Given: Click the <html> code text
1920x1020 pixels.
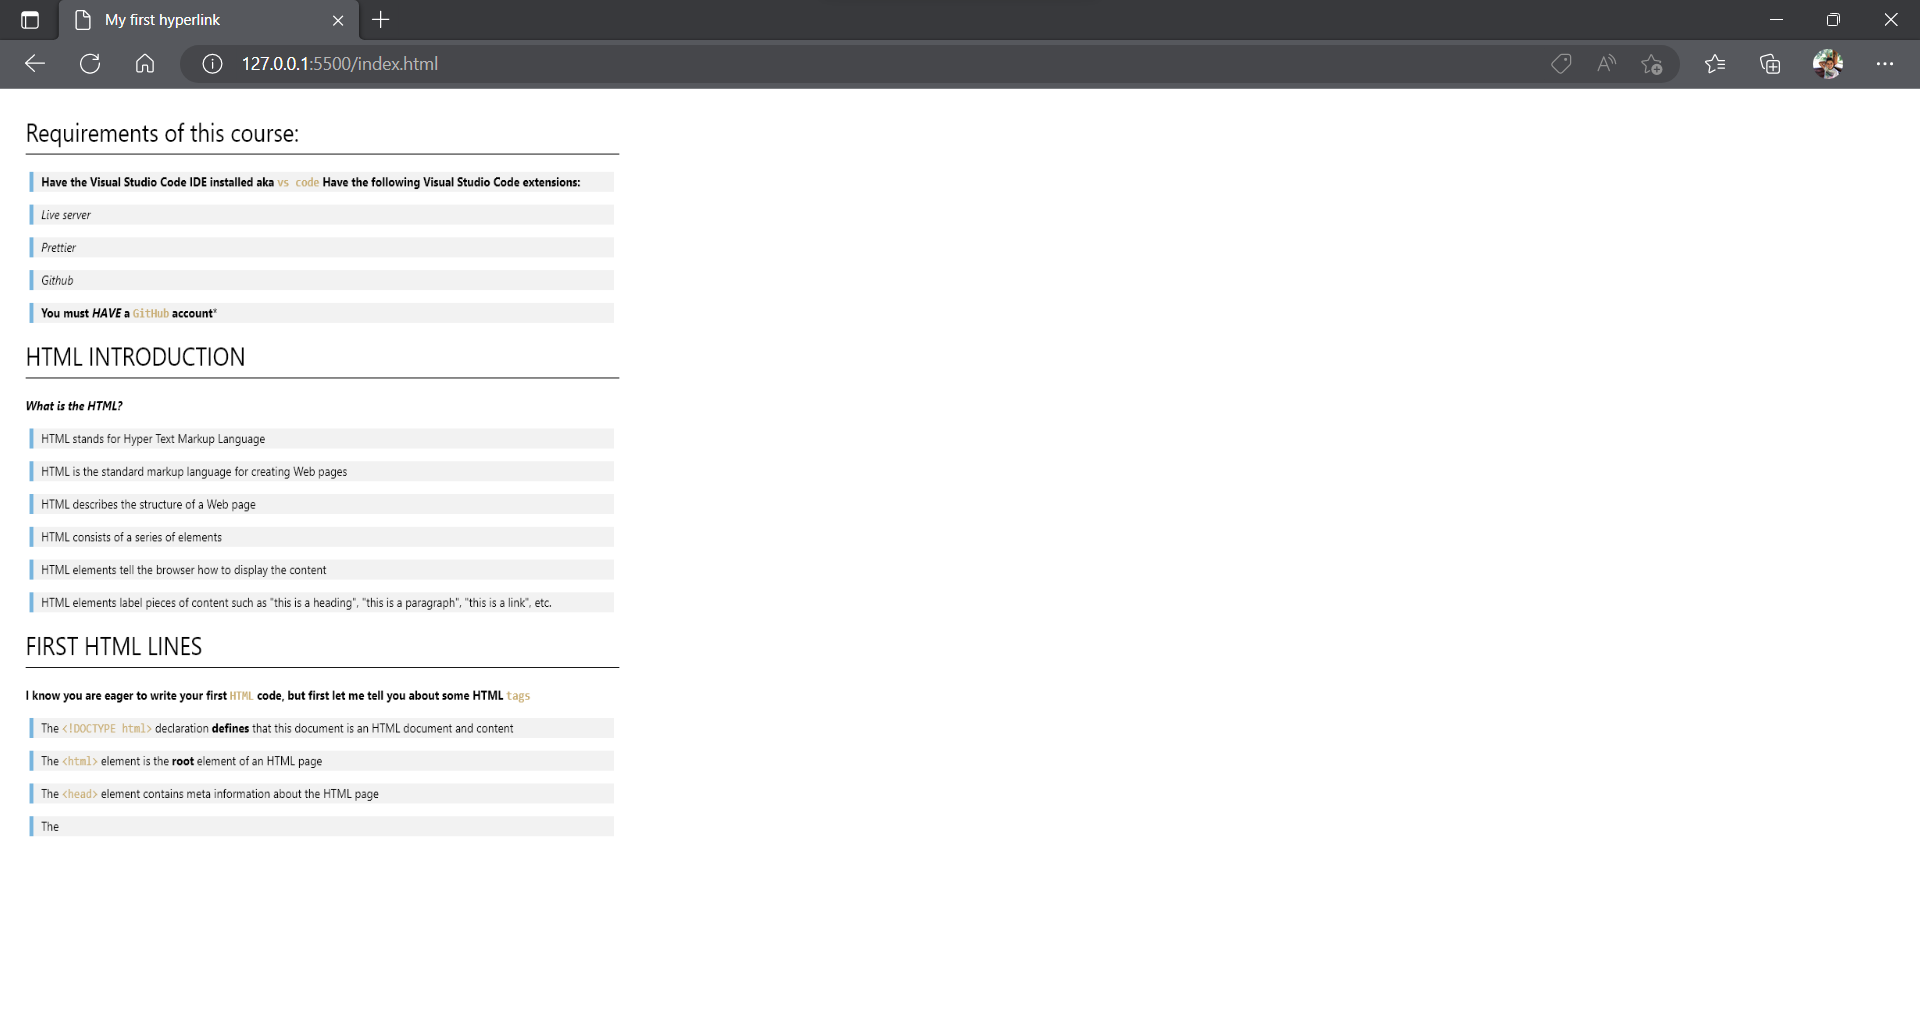Looking at the screenshot, I should point(80,761).
